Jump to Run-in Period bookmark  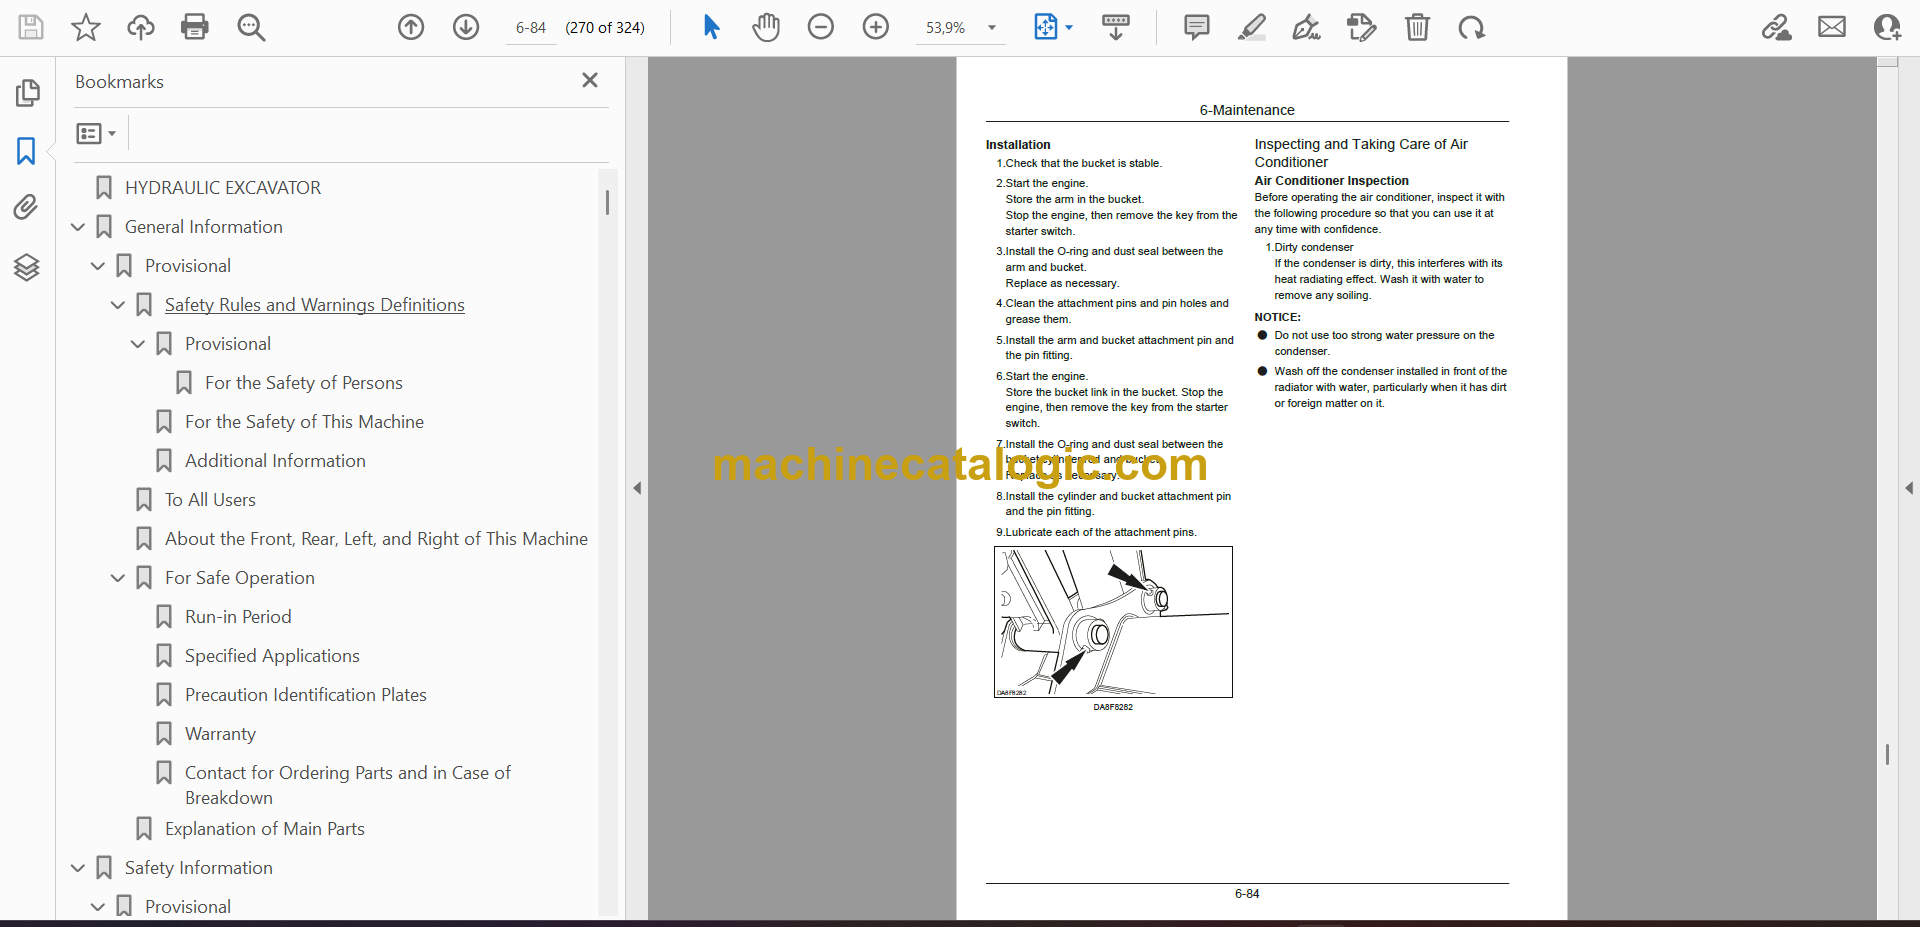click(238, 617)
